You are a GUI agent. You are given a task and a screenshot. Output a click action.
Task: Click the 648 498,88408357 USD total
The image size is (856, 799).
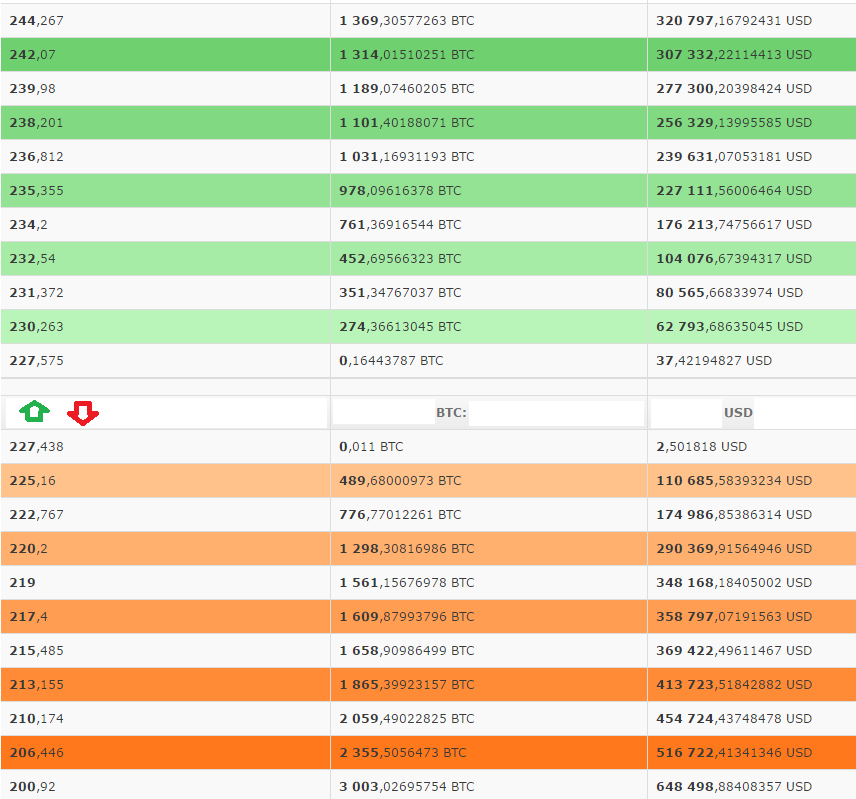point(734,786)
